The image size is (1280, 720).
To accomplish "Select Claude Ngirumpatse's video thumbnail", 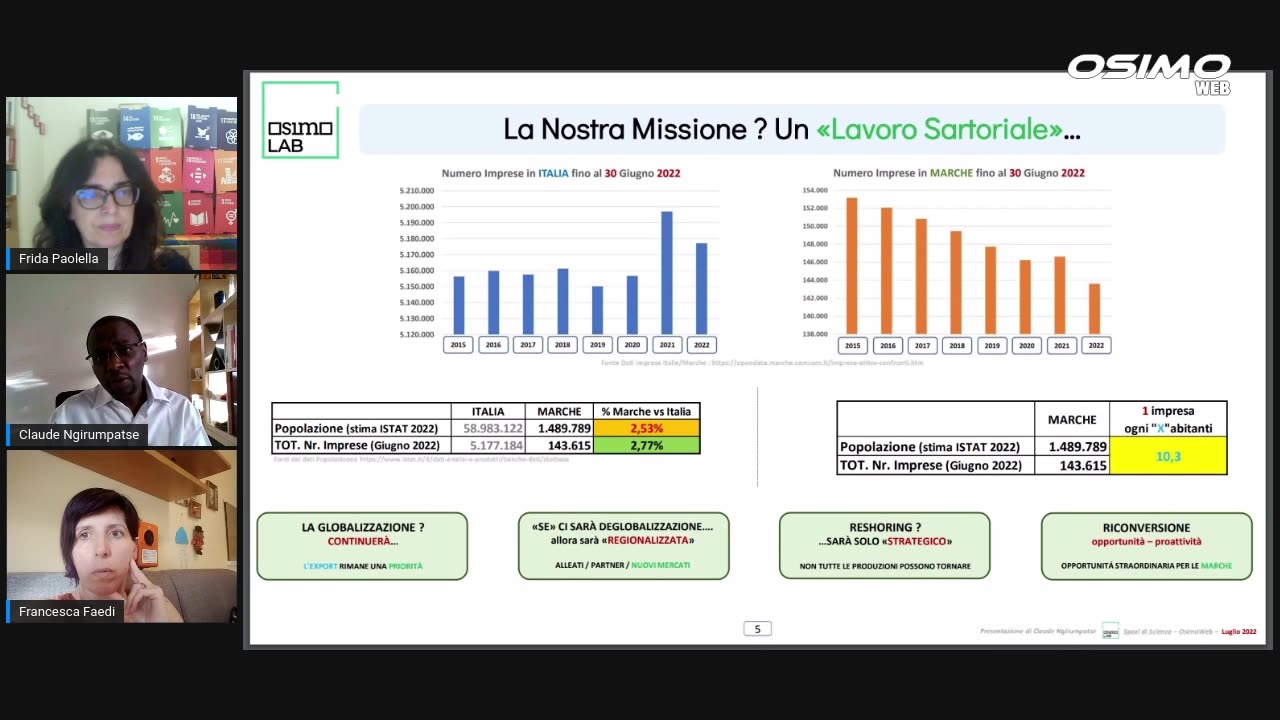I will 122,360.
